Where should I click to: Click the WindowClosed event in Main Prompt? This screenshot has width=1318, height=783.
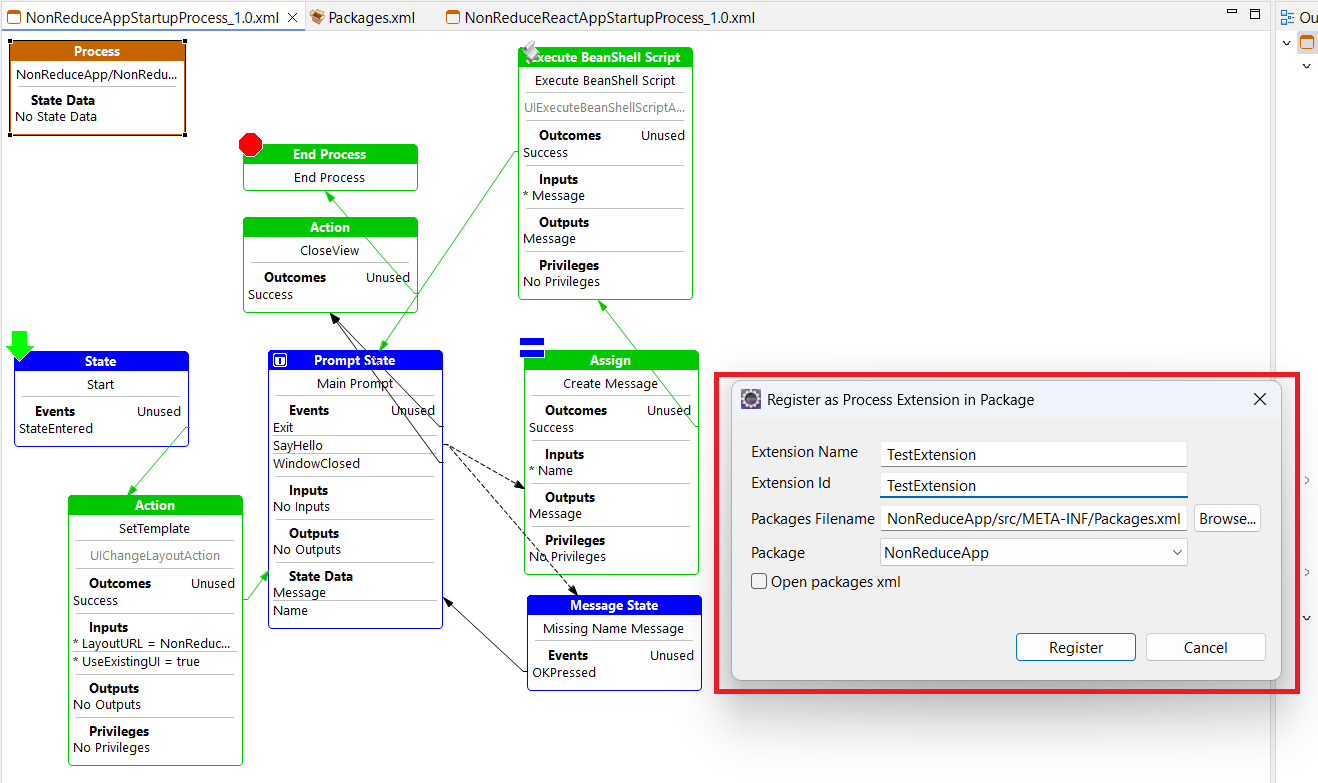[x=316, y=463]
